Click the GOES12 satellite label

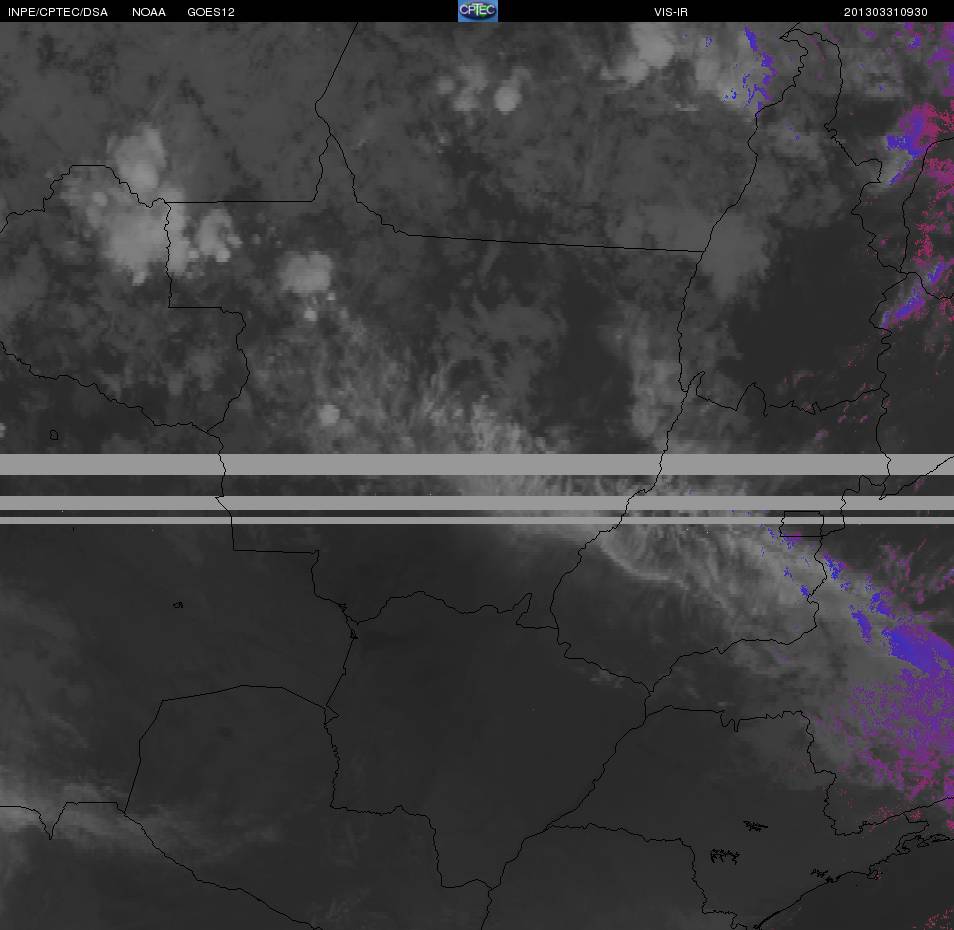click(x=211, y=12)
